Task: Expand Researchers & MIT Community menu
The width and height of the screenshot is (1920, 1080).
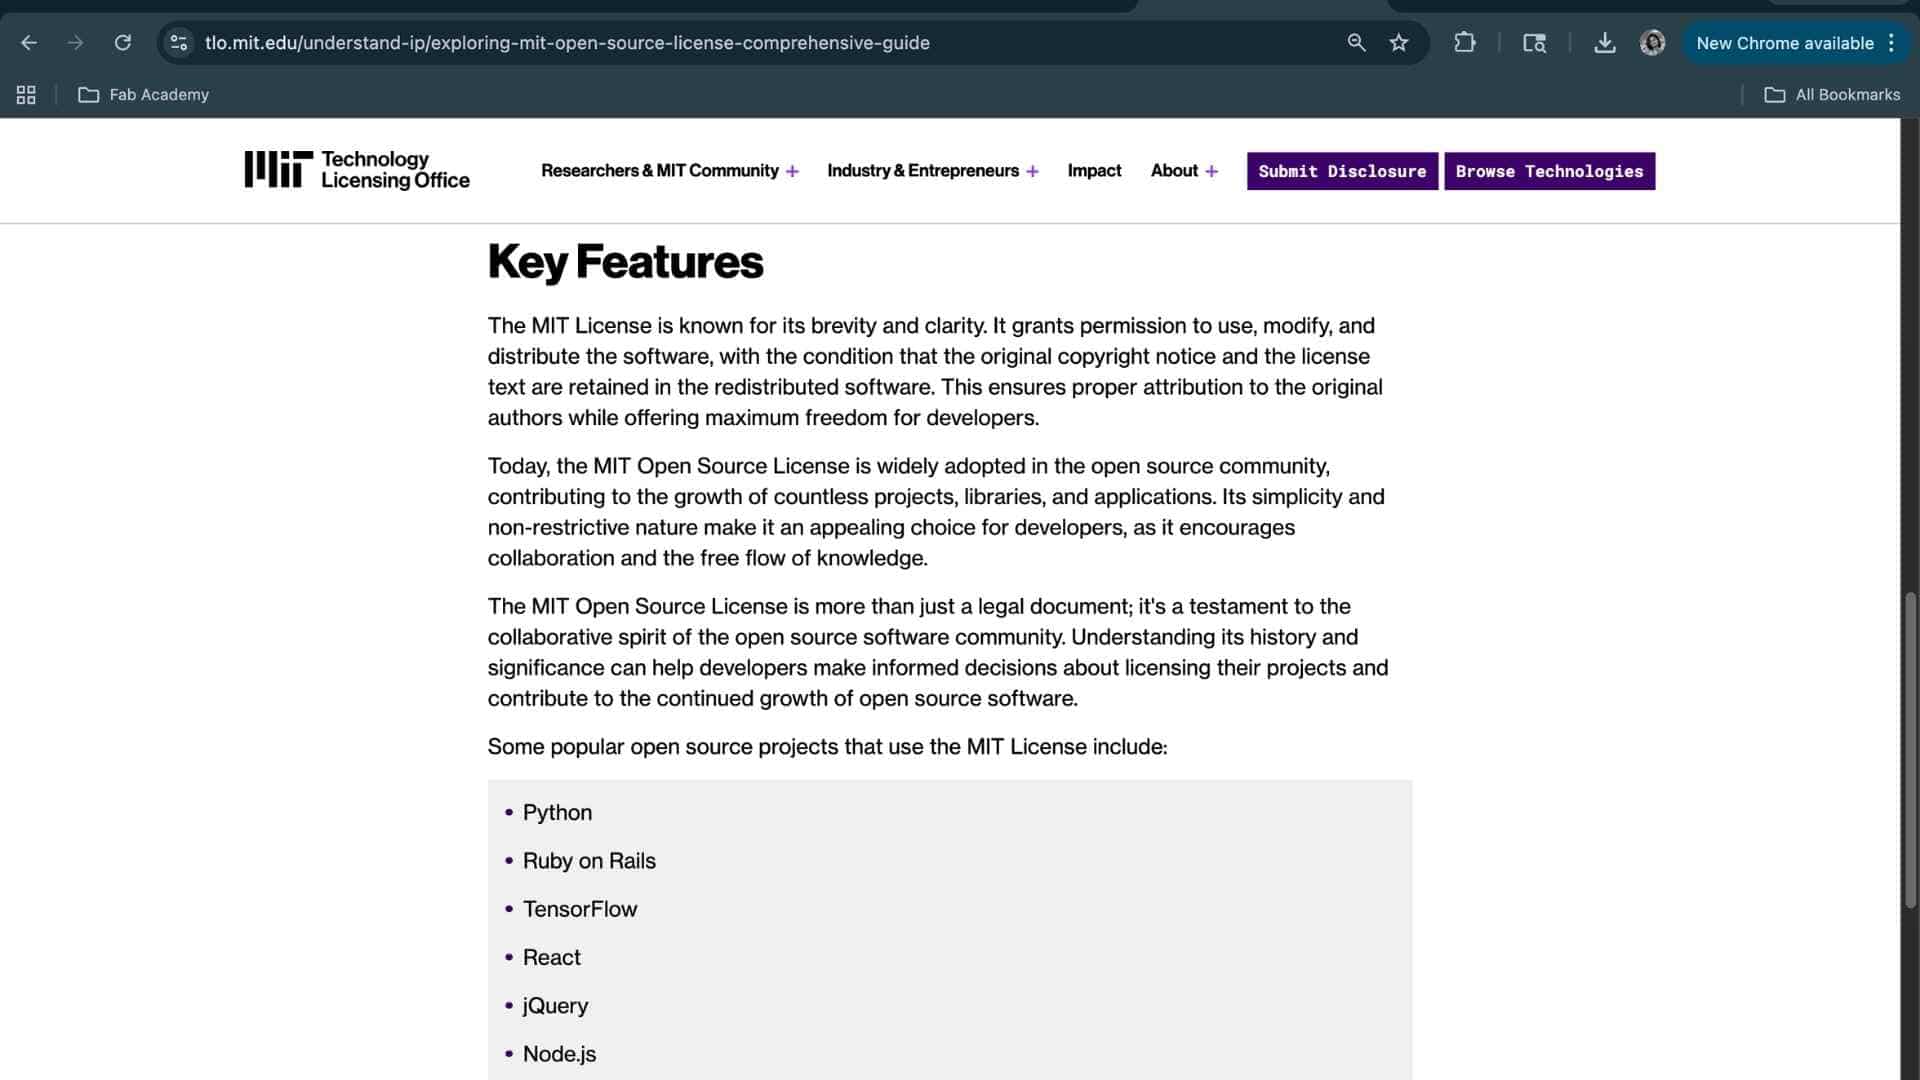Action: click(x=670, y=171)
